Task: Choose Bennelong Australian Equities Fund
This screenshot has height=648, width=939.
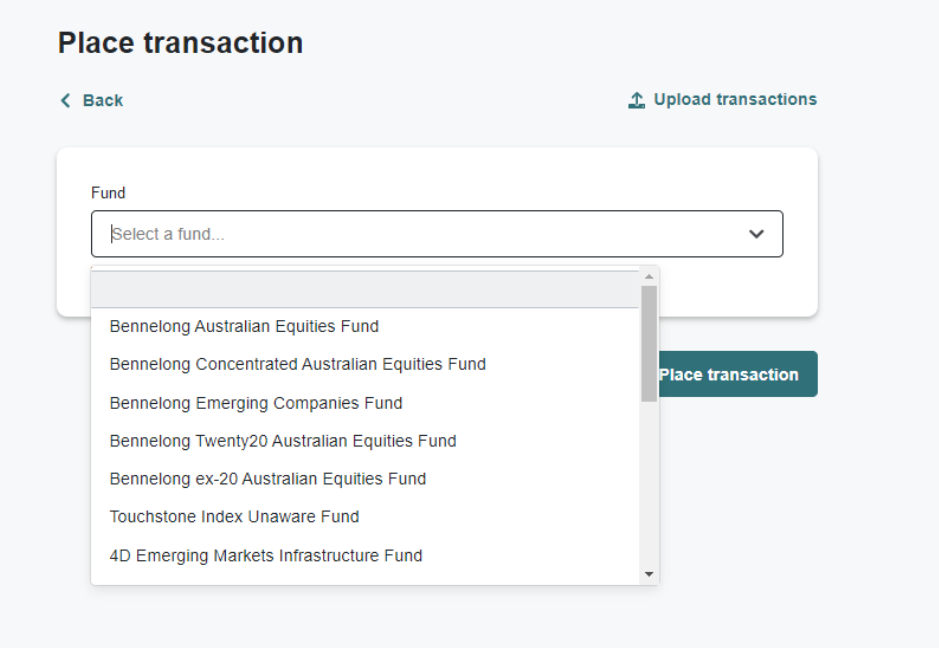Action: [244, 326]
